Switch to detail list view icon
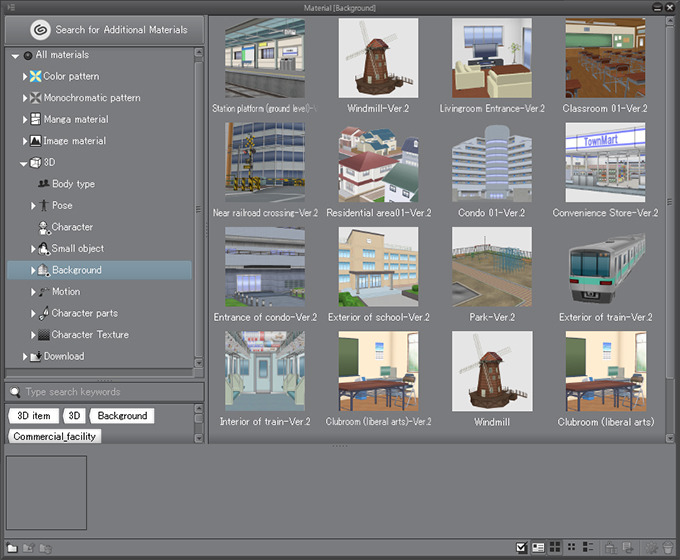 click(x=586, y=547)
